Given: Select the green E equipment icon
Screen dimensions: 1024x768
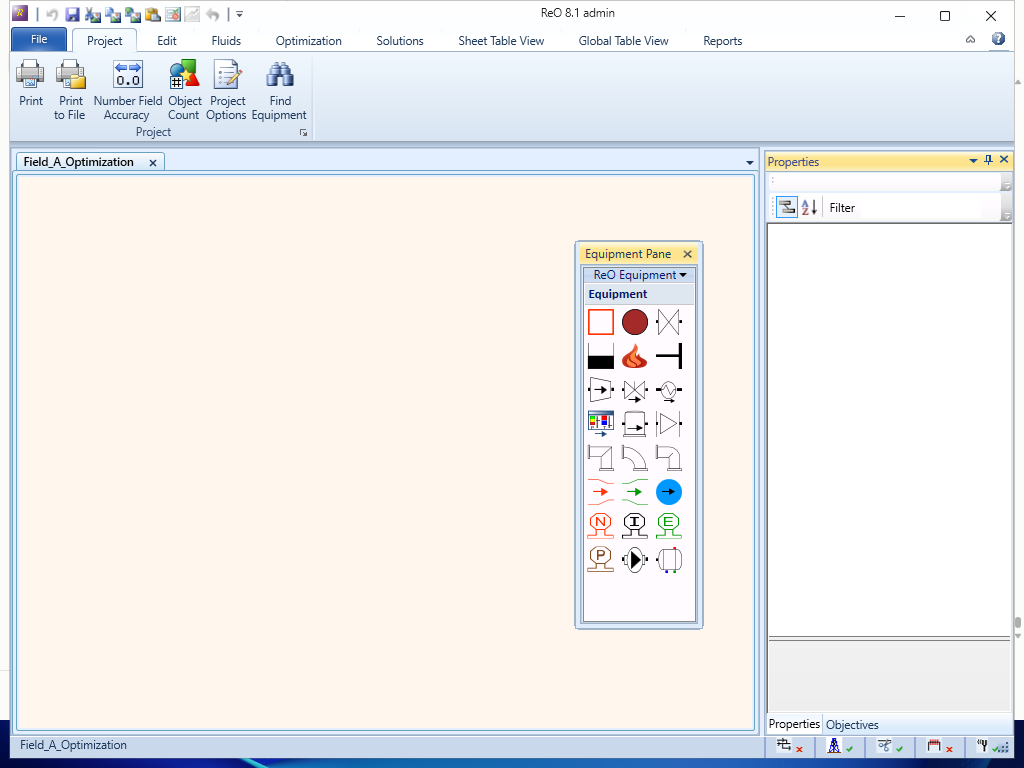Looking at the screenshot, I should point(669,526).
